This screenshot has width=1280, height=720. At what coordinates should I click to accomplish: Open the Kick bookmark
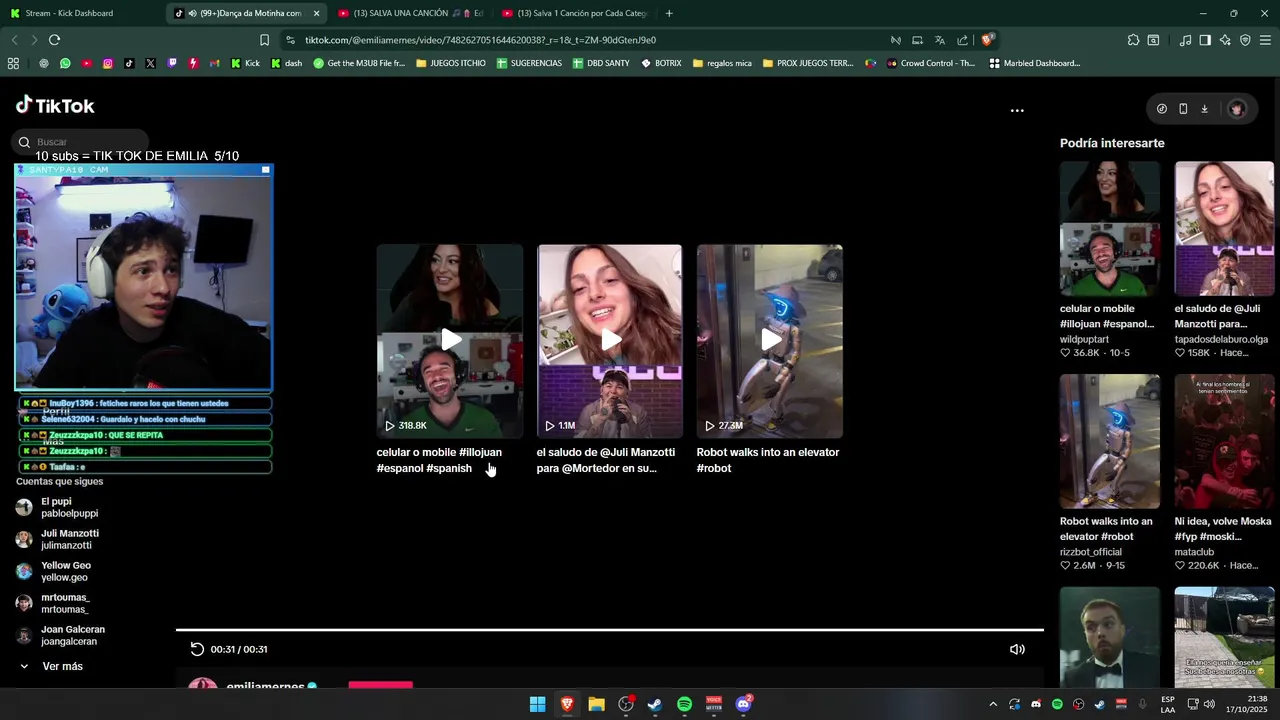[x=245, y=63]
